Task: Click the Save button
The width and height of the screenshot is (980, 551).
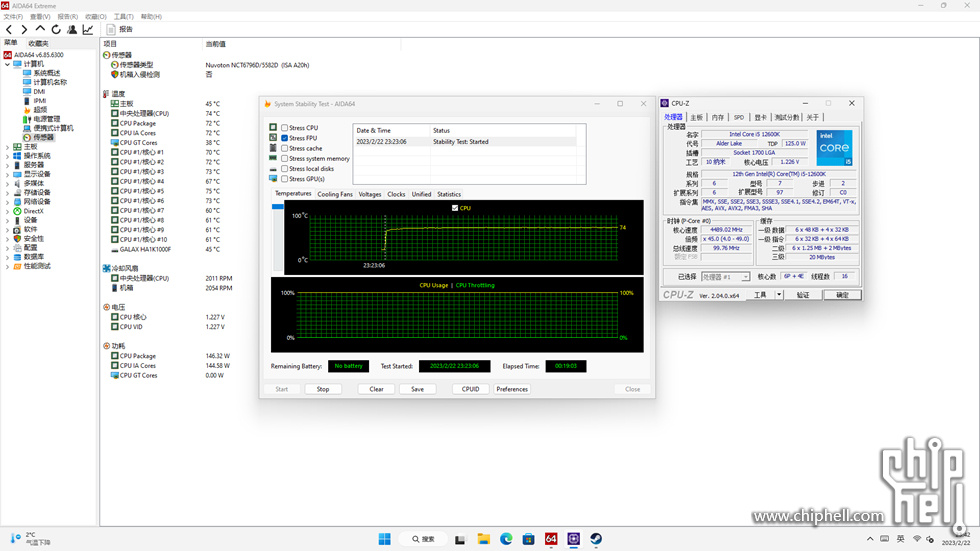Action: 418,389
